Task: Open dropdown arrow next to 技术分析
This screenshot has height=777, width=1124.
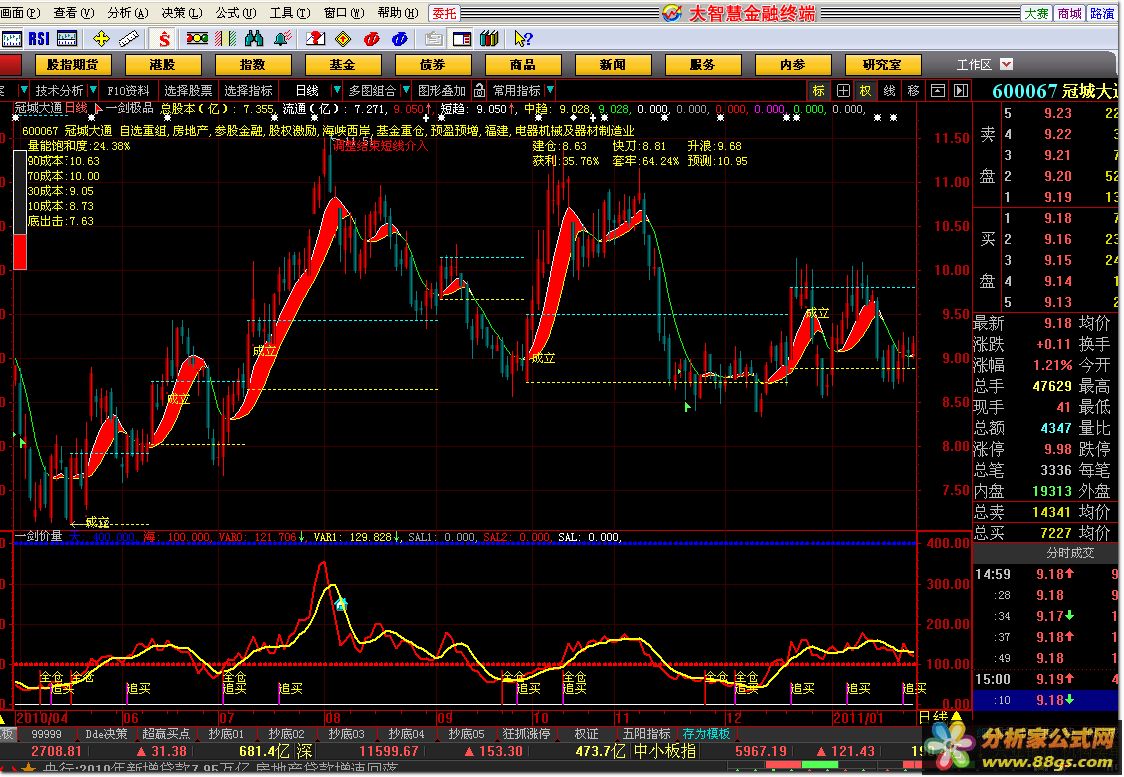Action: (92, 90)
